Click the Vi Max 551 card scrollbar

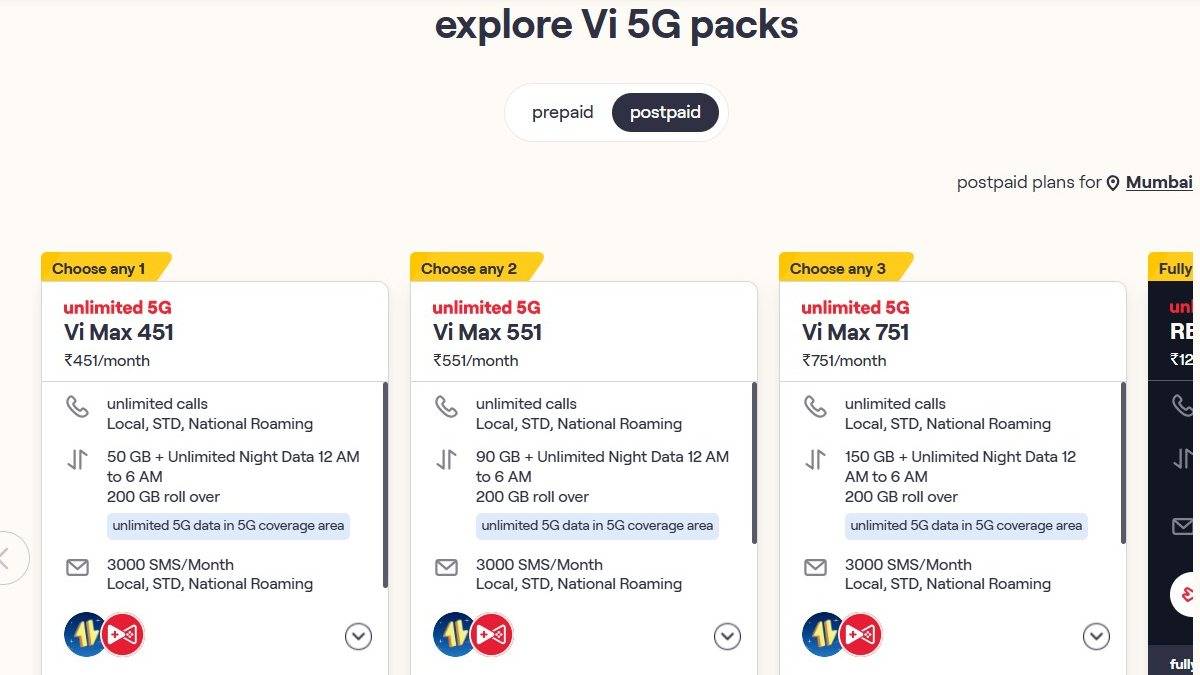pos(754,463)
